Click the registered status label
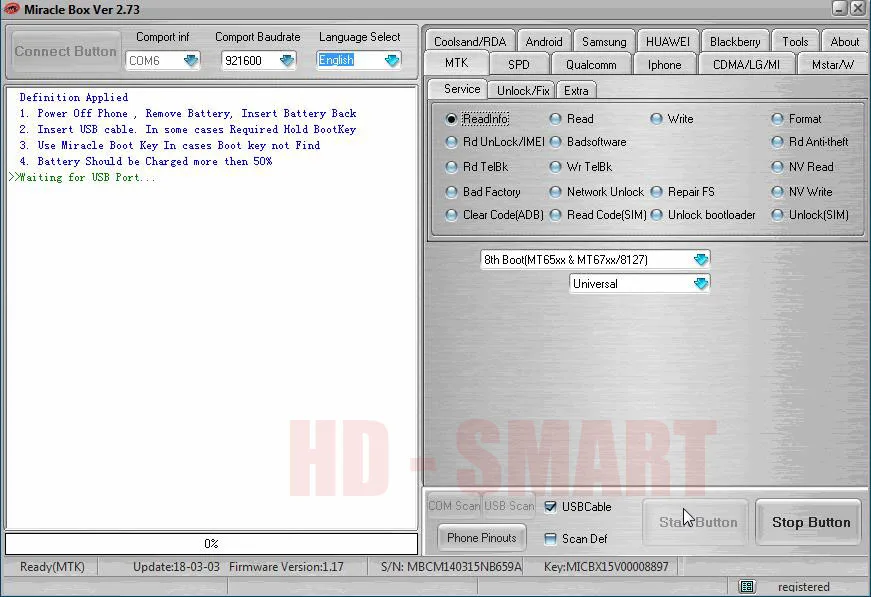The image size is (871, 597). (803, 586)
